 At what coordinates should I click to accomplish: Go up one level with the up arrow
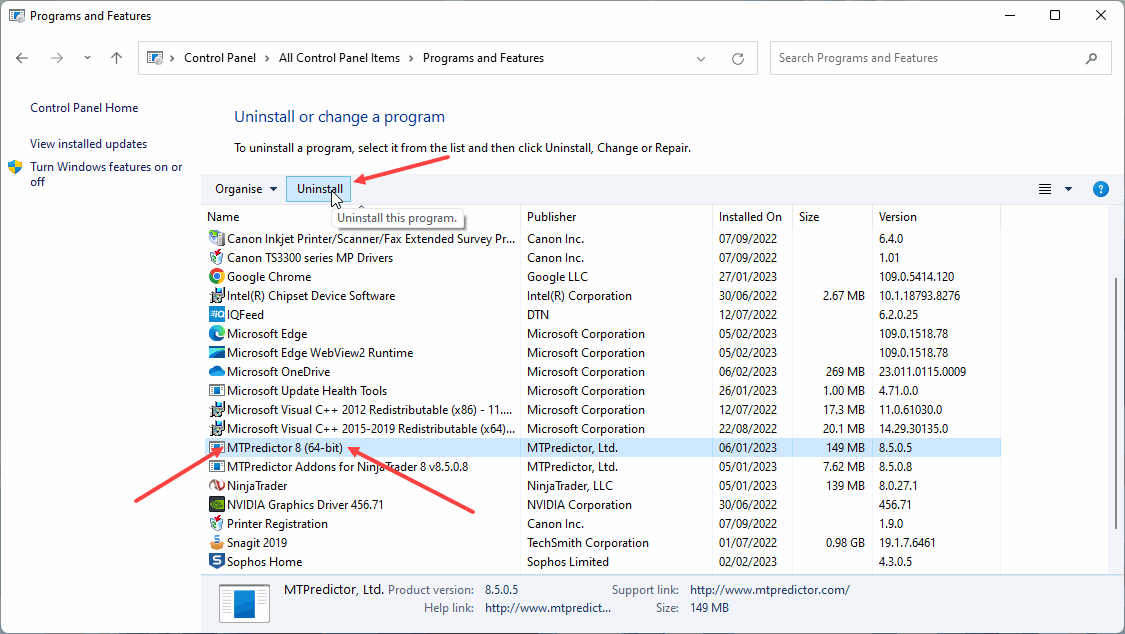pyautogui.click(x=116, y=58)
